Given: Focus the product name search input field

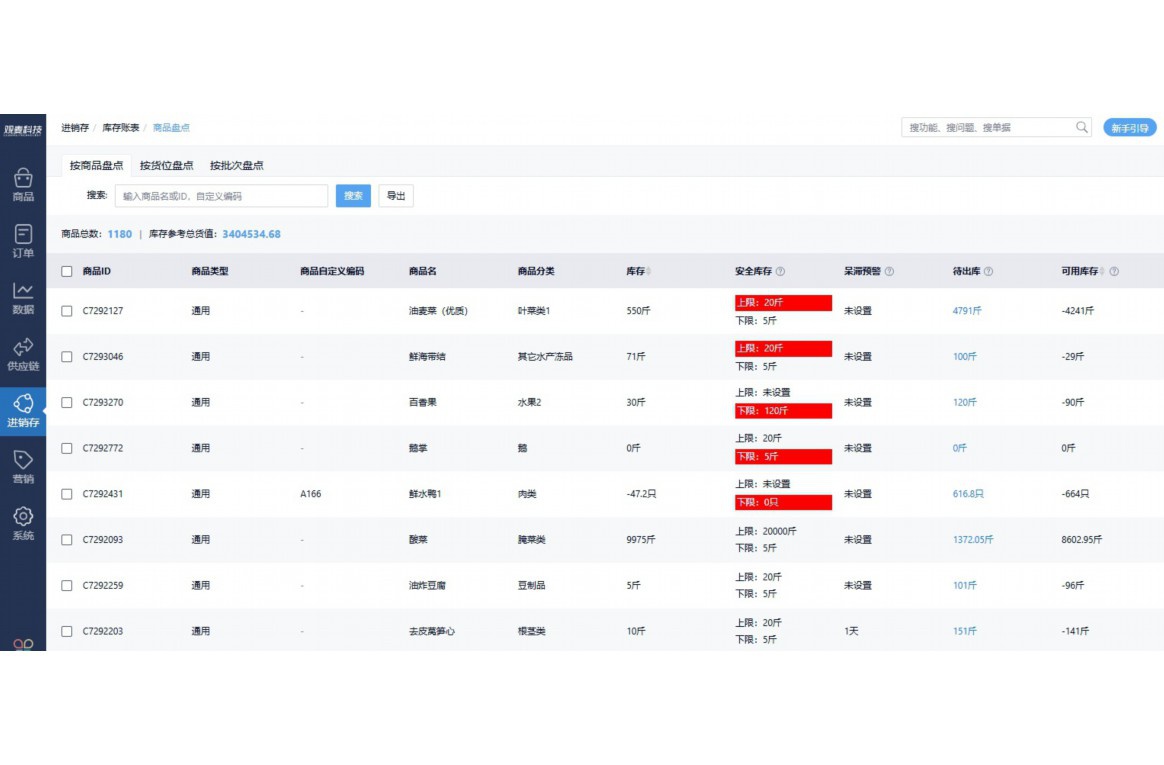Looking at the screenshot, I should (x=221, y=196).
